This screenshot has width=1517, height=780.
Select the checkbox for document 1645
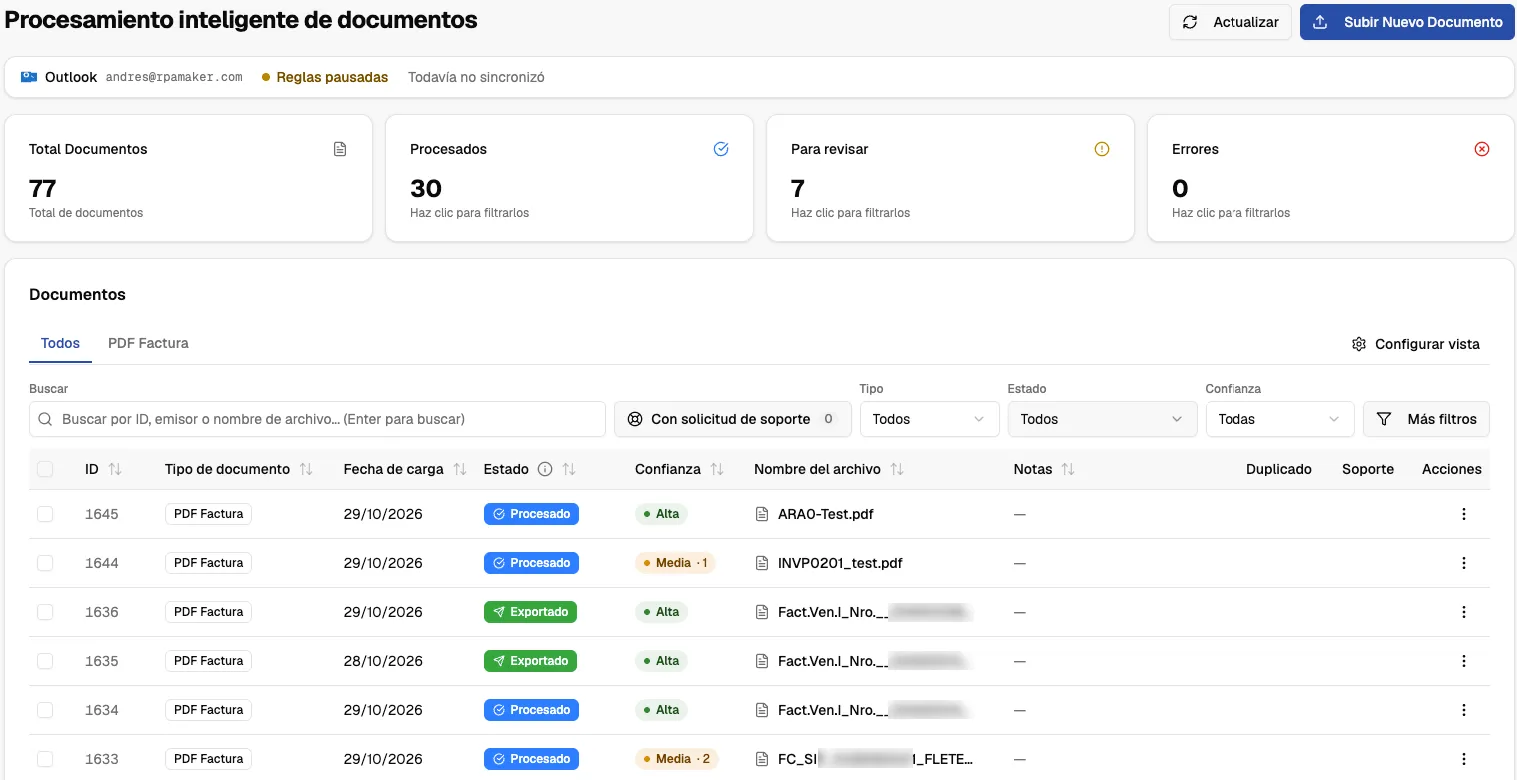point(45,514)
